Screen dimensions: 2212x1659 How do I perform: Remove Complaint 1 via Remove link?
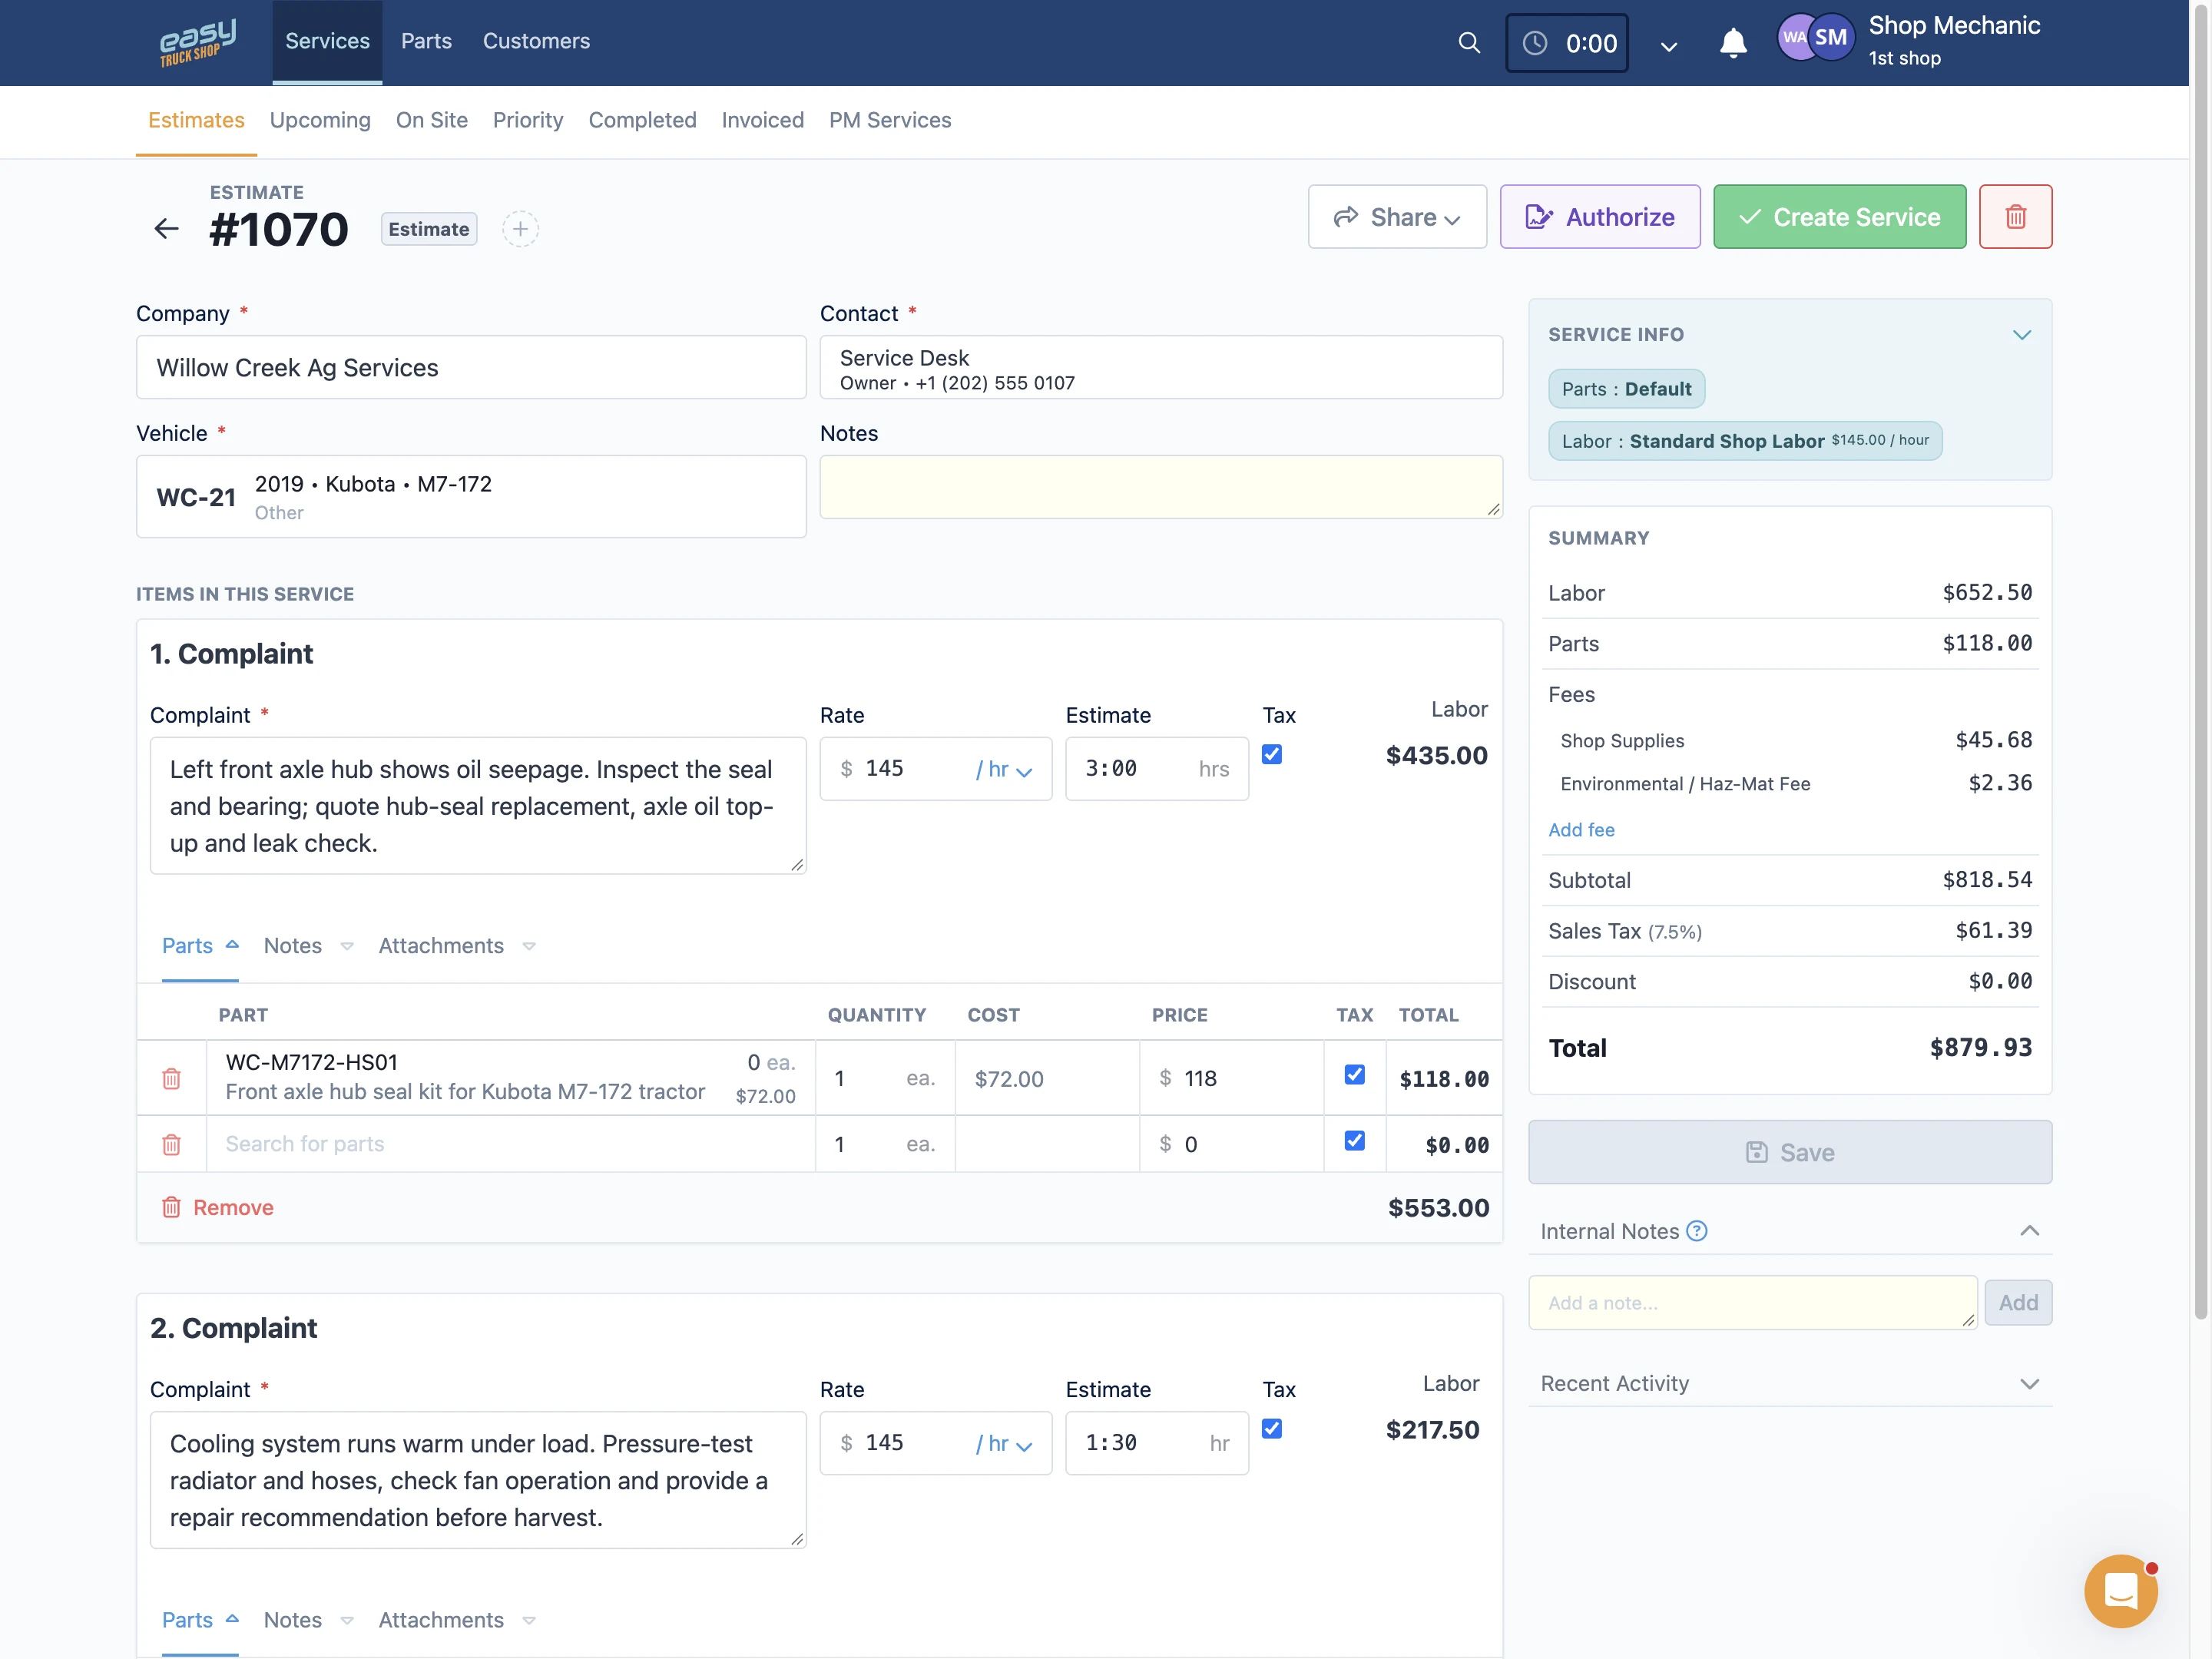point(217,1207)
